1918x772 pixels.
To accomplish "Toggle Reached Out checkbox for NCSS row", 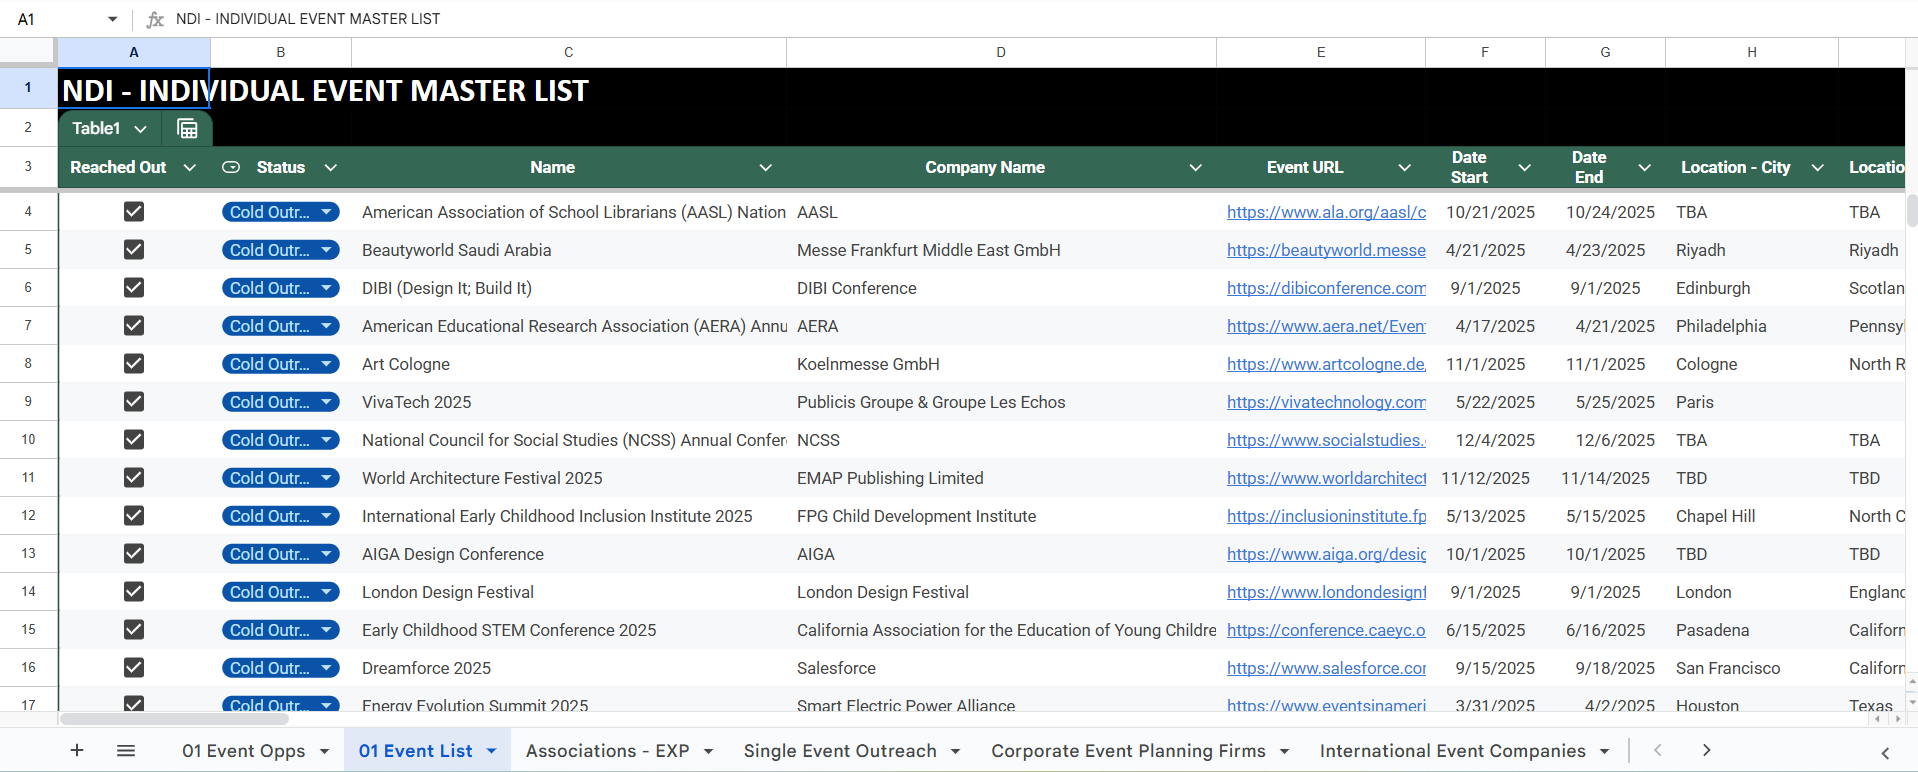I will point(134,440).
